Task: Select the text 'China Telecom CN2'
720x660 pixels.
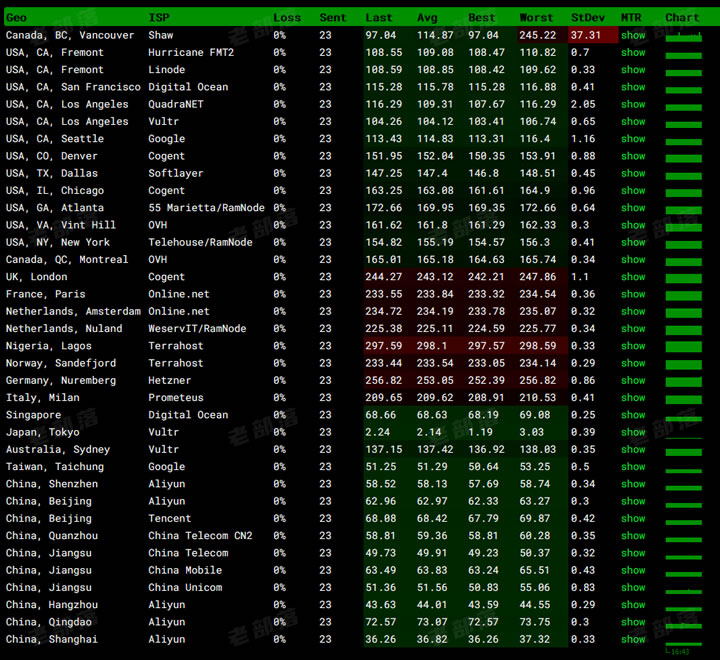Action: tap(200, 536)
